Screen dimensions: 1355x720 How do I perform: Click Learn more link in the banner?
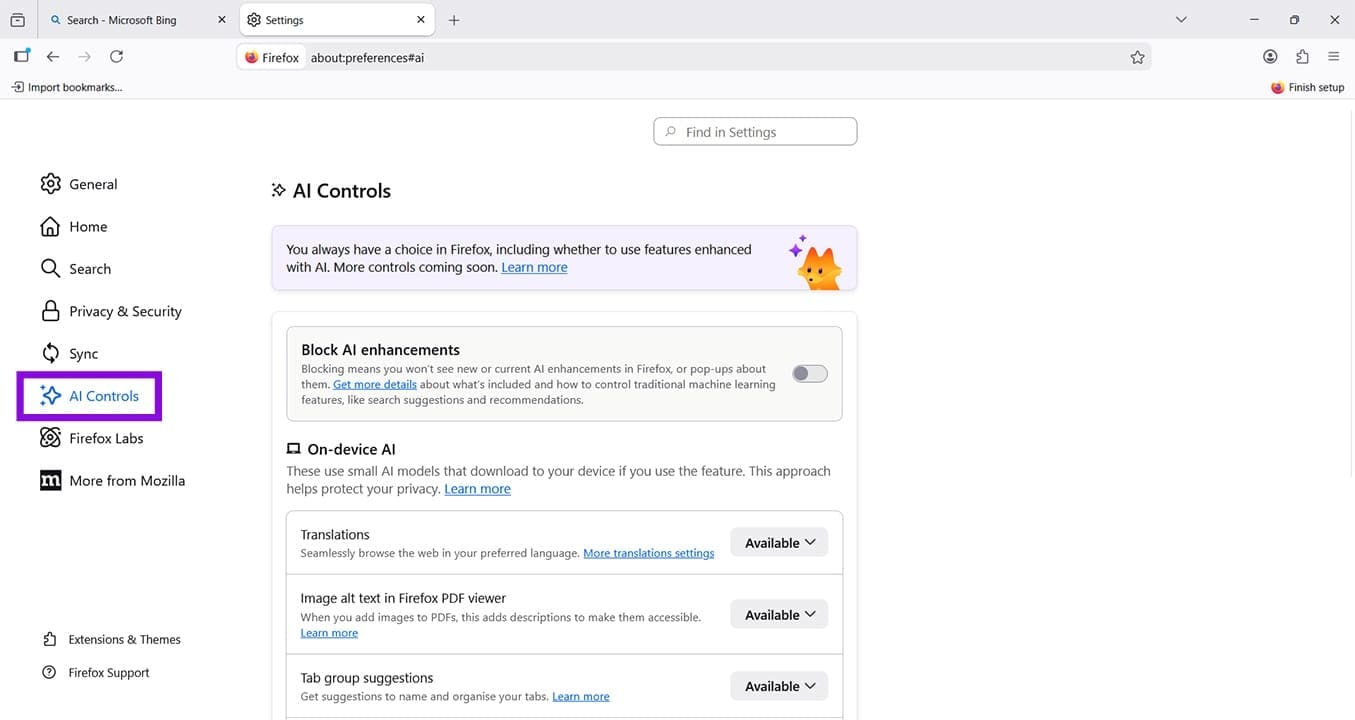tap(534, 267)
